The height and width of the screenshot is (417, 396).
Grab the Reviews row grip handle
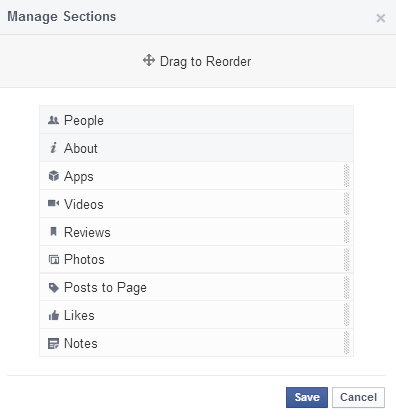pos(346,232)
